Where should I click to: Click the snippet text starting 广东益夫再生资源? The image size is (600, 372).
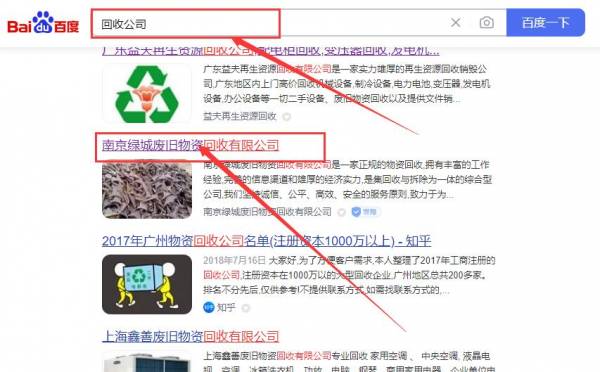point(347,84)
